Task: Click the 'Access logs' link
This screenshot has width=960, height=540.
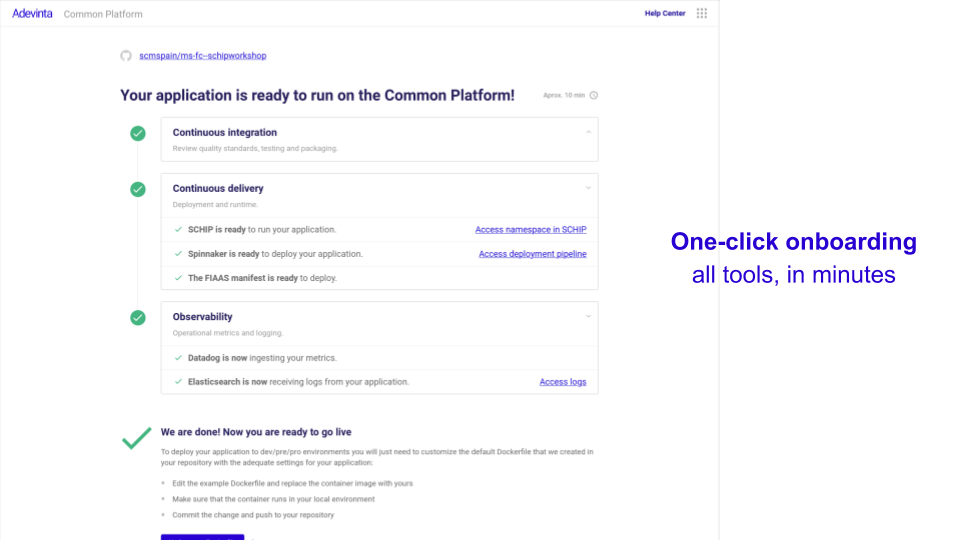Action: point(562,382)
